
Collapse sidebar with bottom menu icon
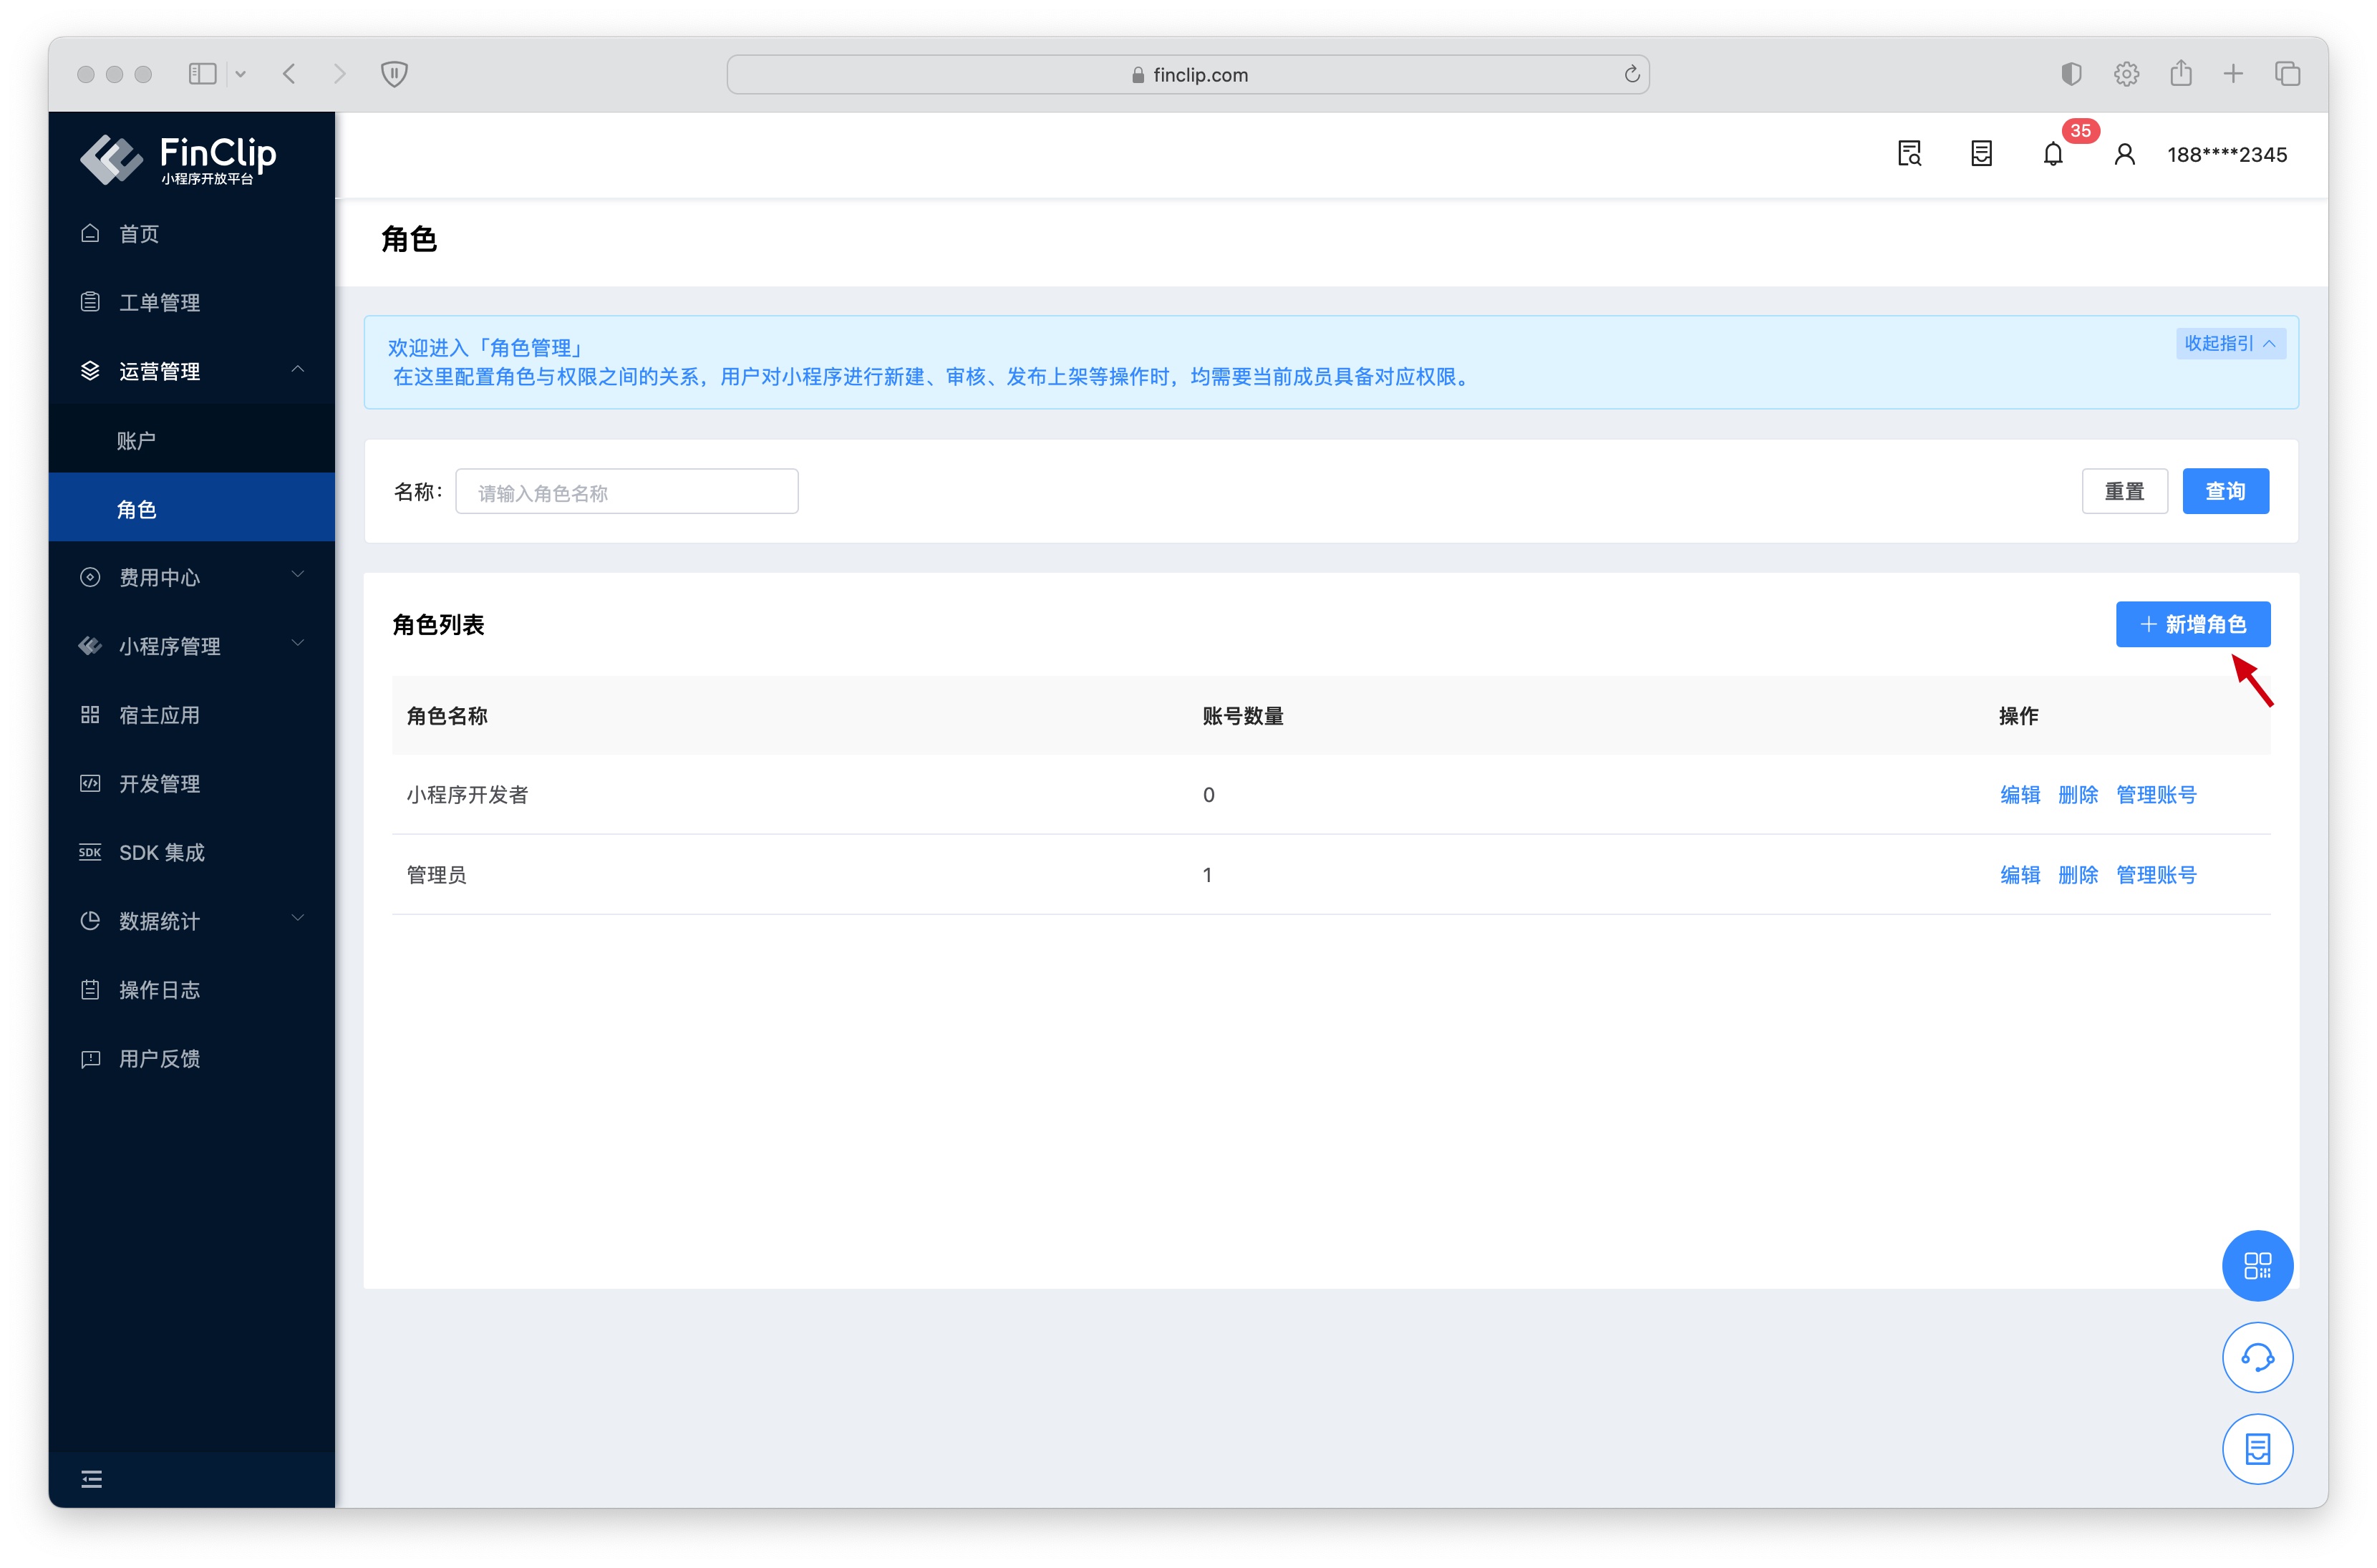91,1479
